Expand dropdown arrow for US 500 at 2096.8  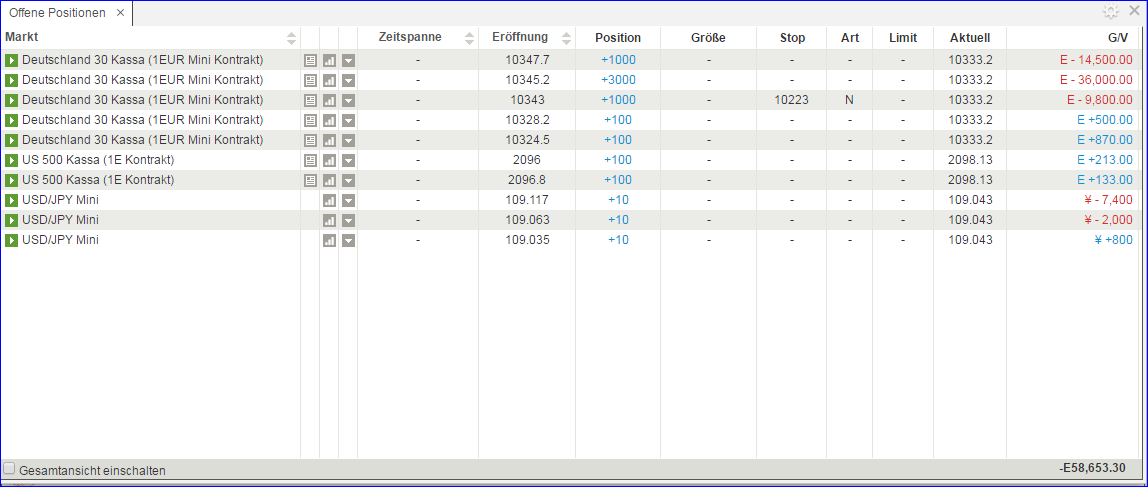click(x=348, y=180)
